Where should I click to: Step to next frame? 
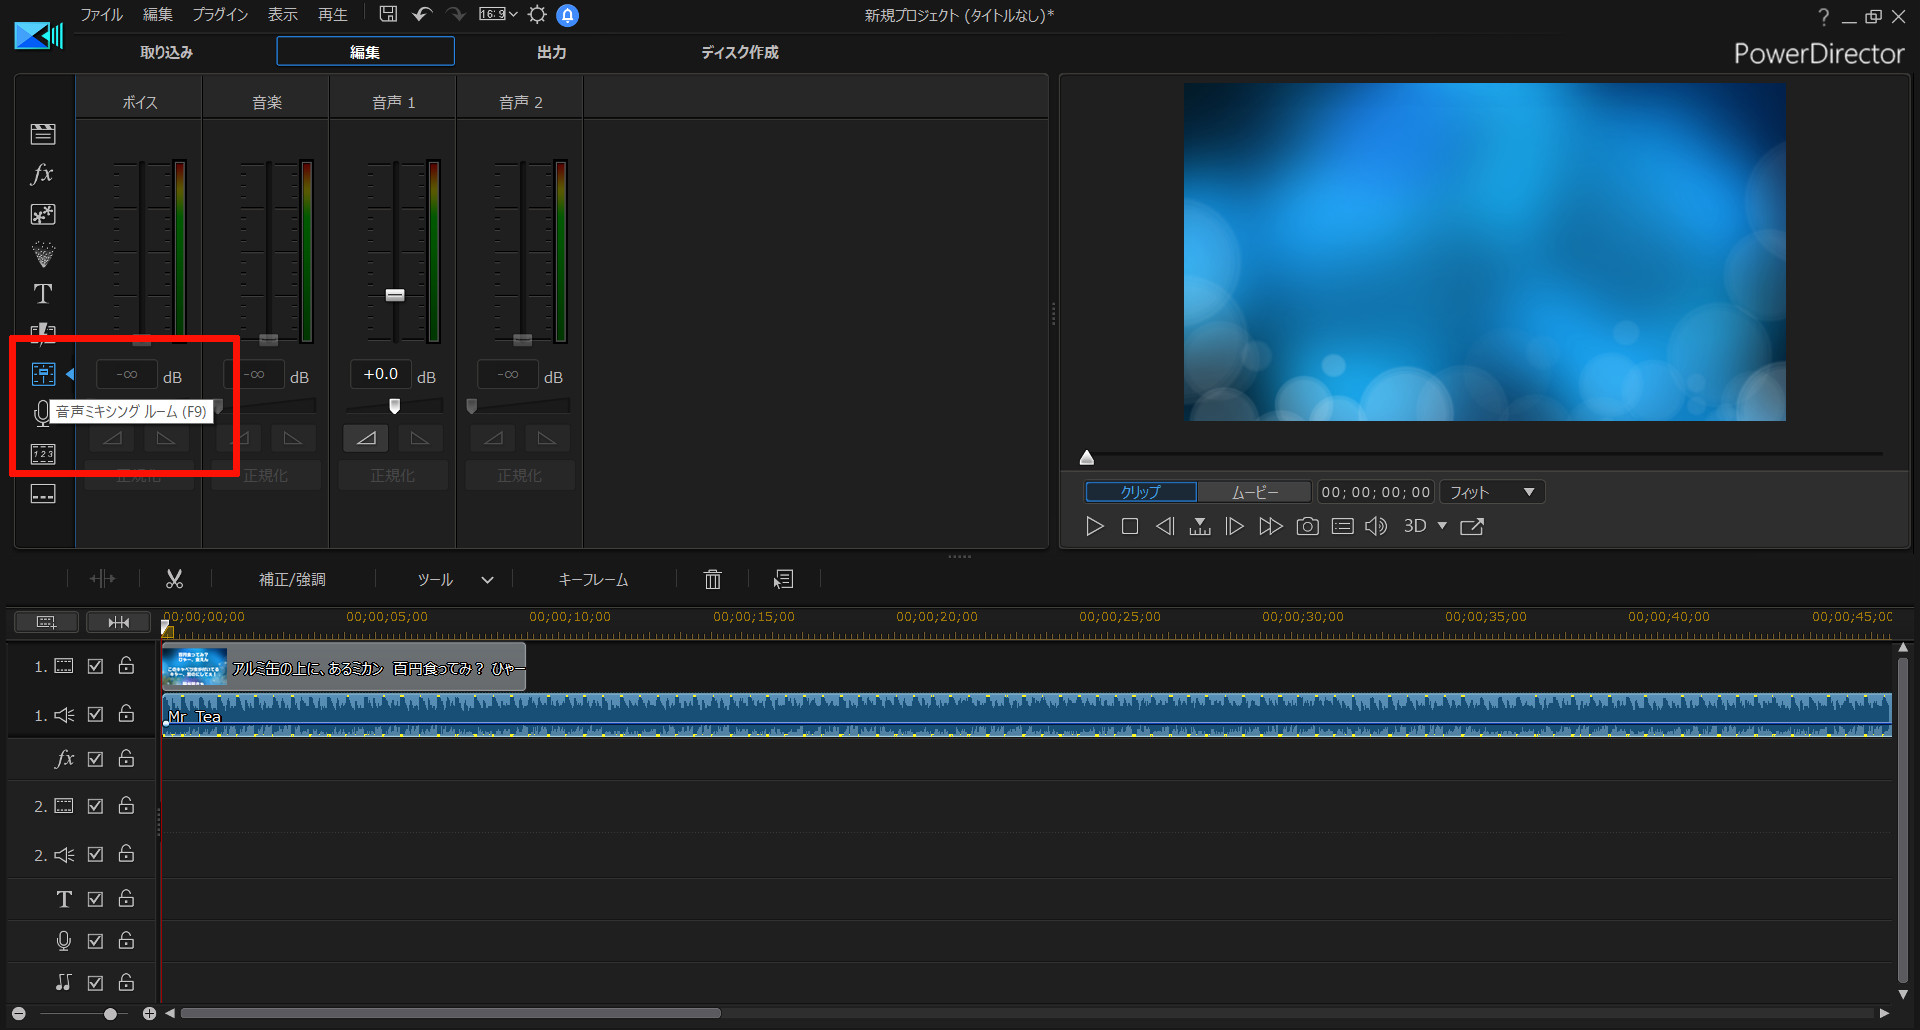coord(1235,526)
